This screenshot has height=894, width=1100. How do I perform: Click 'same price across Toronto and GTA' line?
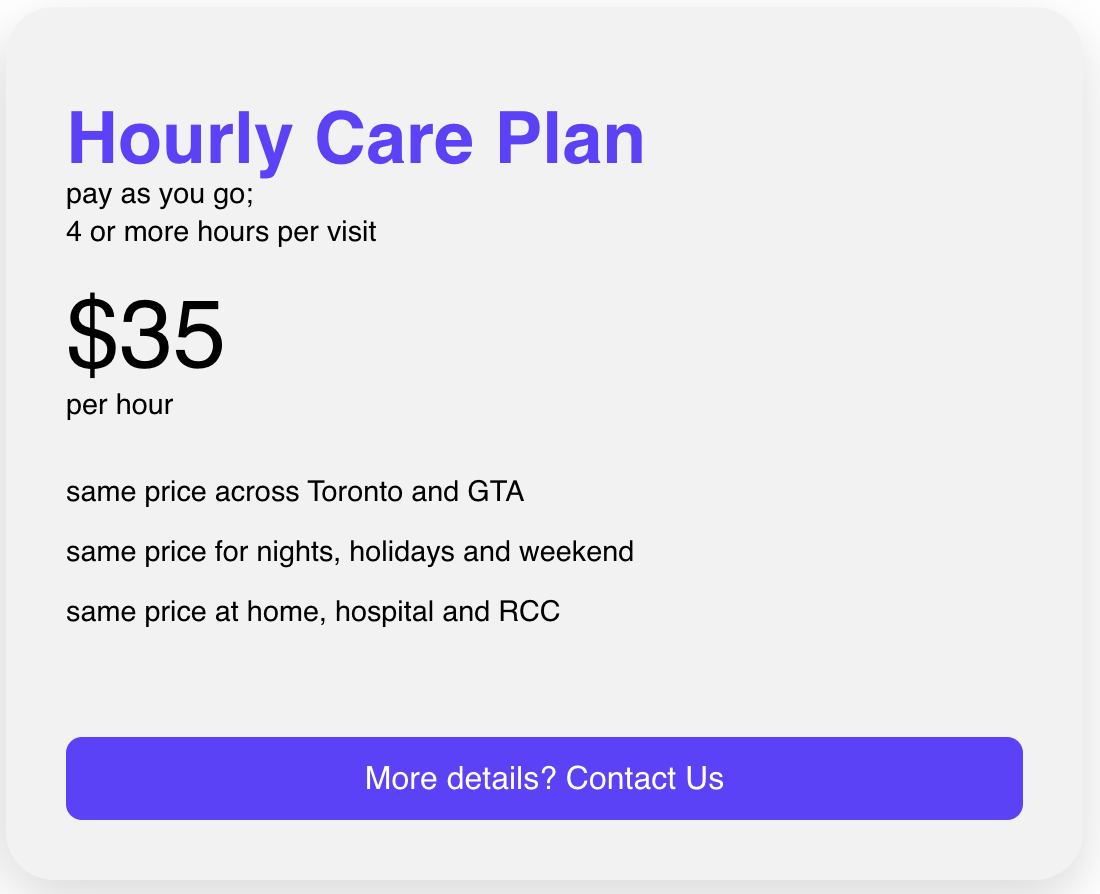(294, 492)
